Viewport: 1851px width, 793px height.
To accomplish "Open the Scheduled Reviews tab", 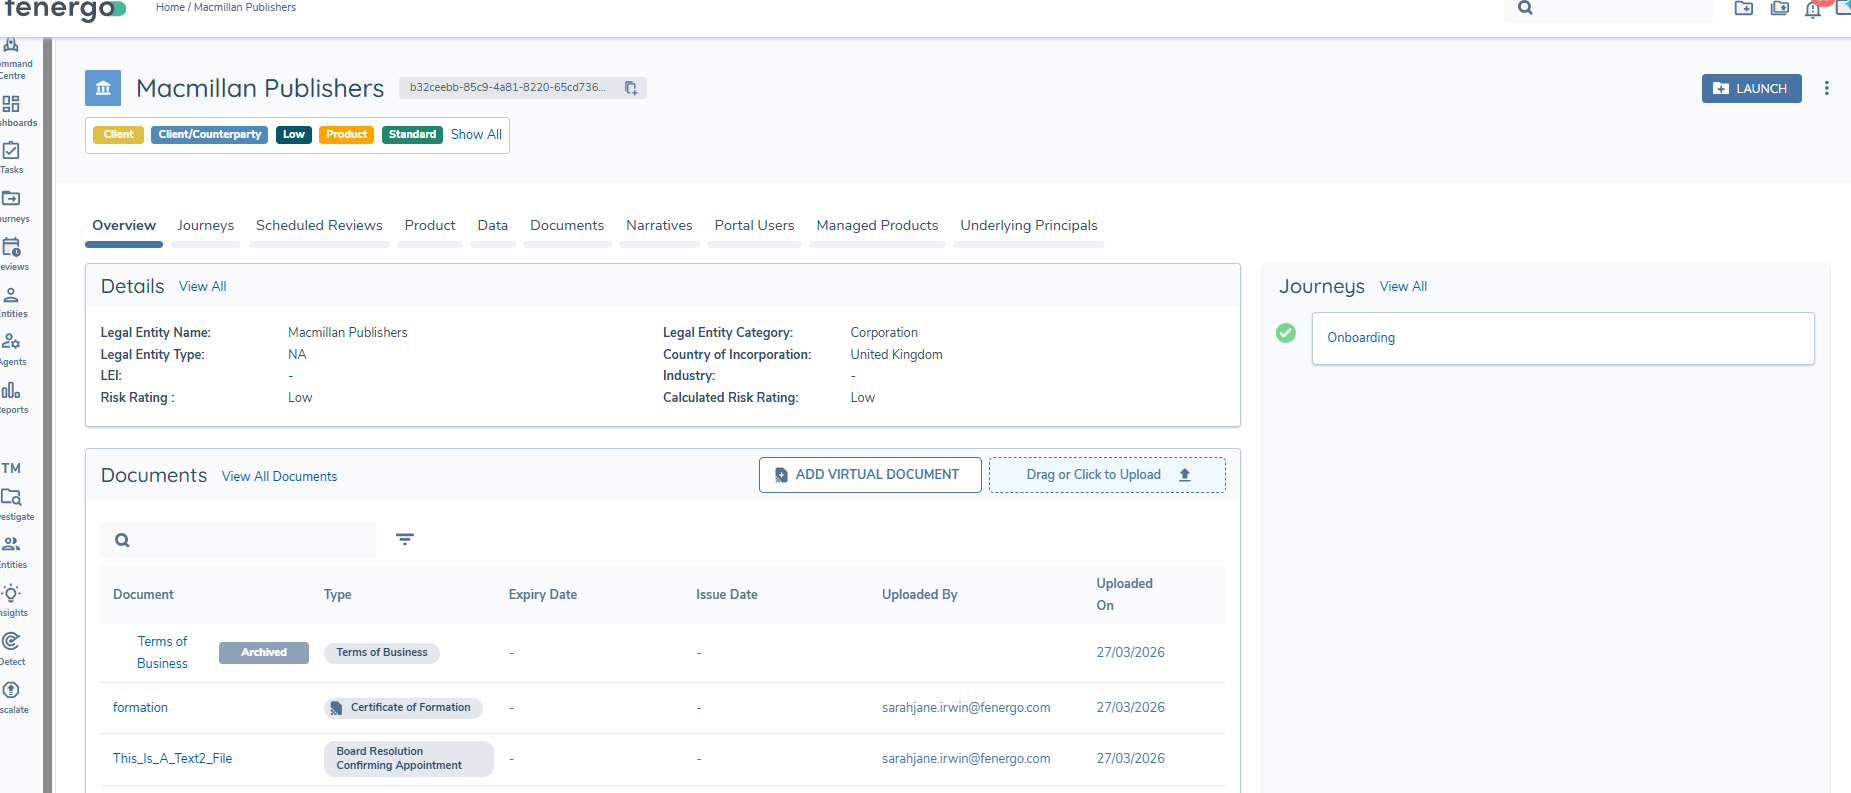I will [319, 225].
